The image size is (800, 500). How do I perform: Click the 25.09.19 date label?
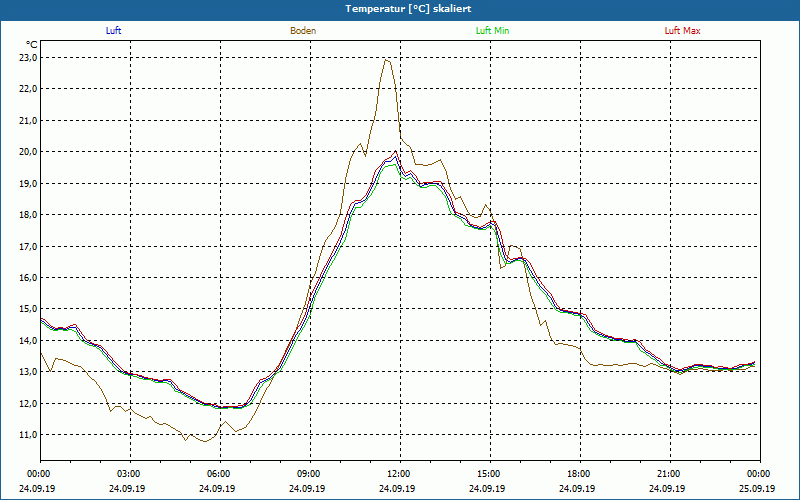(x=757, y=488)
